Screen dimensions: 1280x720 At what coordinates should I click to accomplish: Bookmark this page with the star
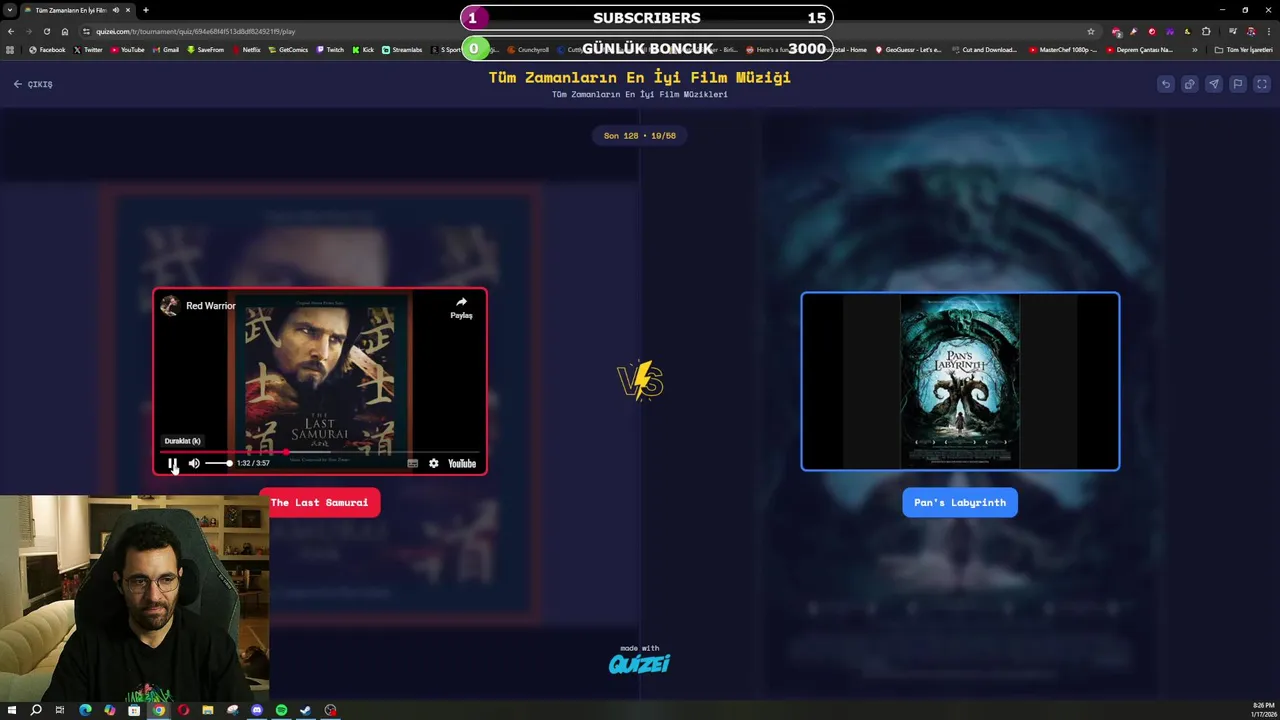click(x=1091, y=31)
